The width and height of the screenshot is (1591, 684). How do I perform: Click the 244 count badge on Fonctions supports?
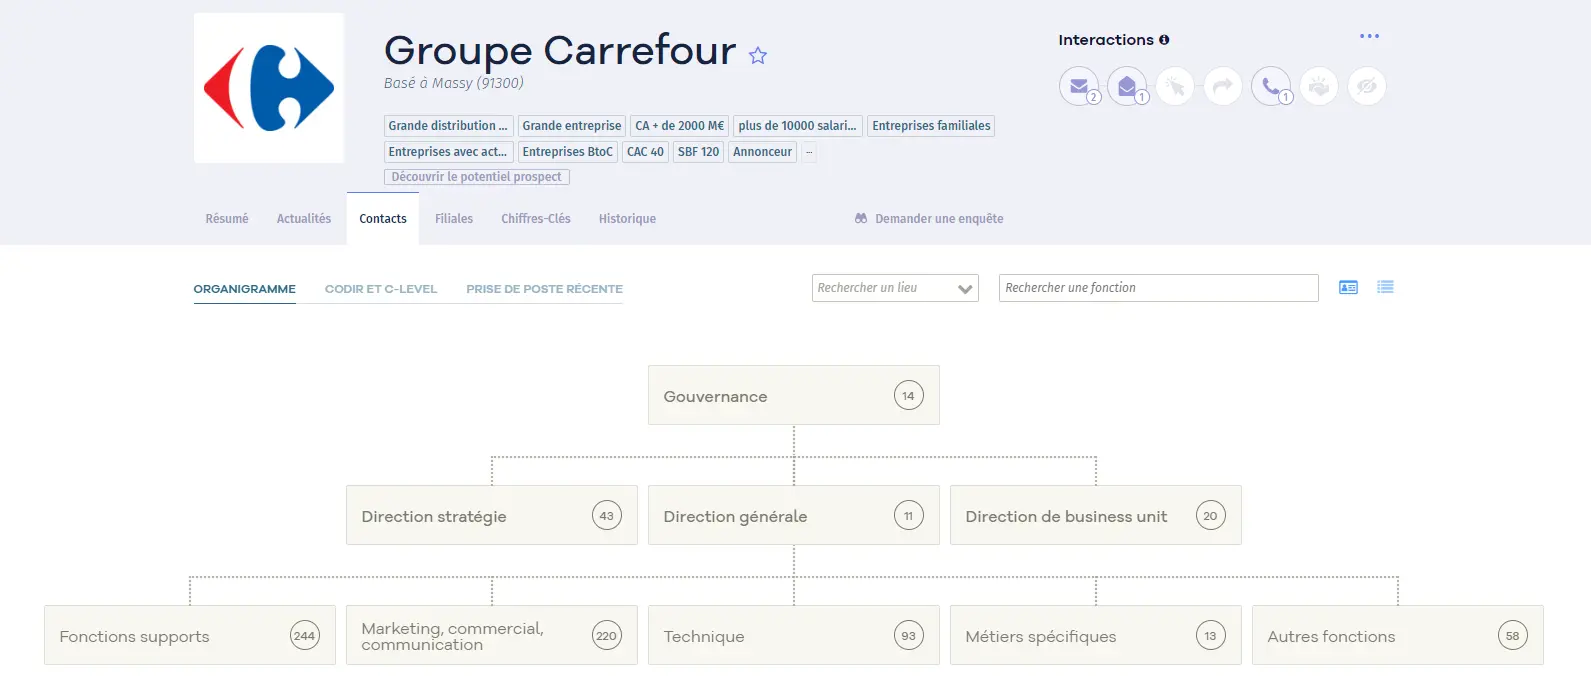coord(305,636)
